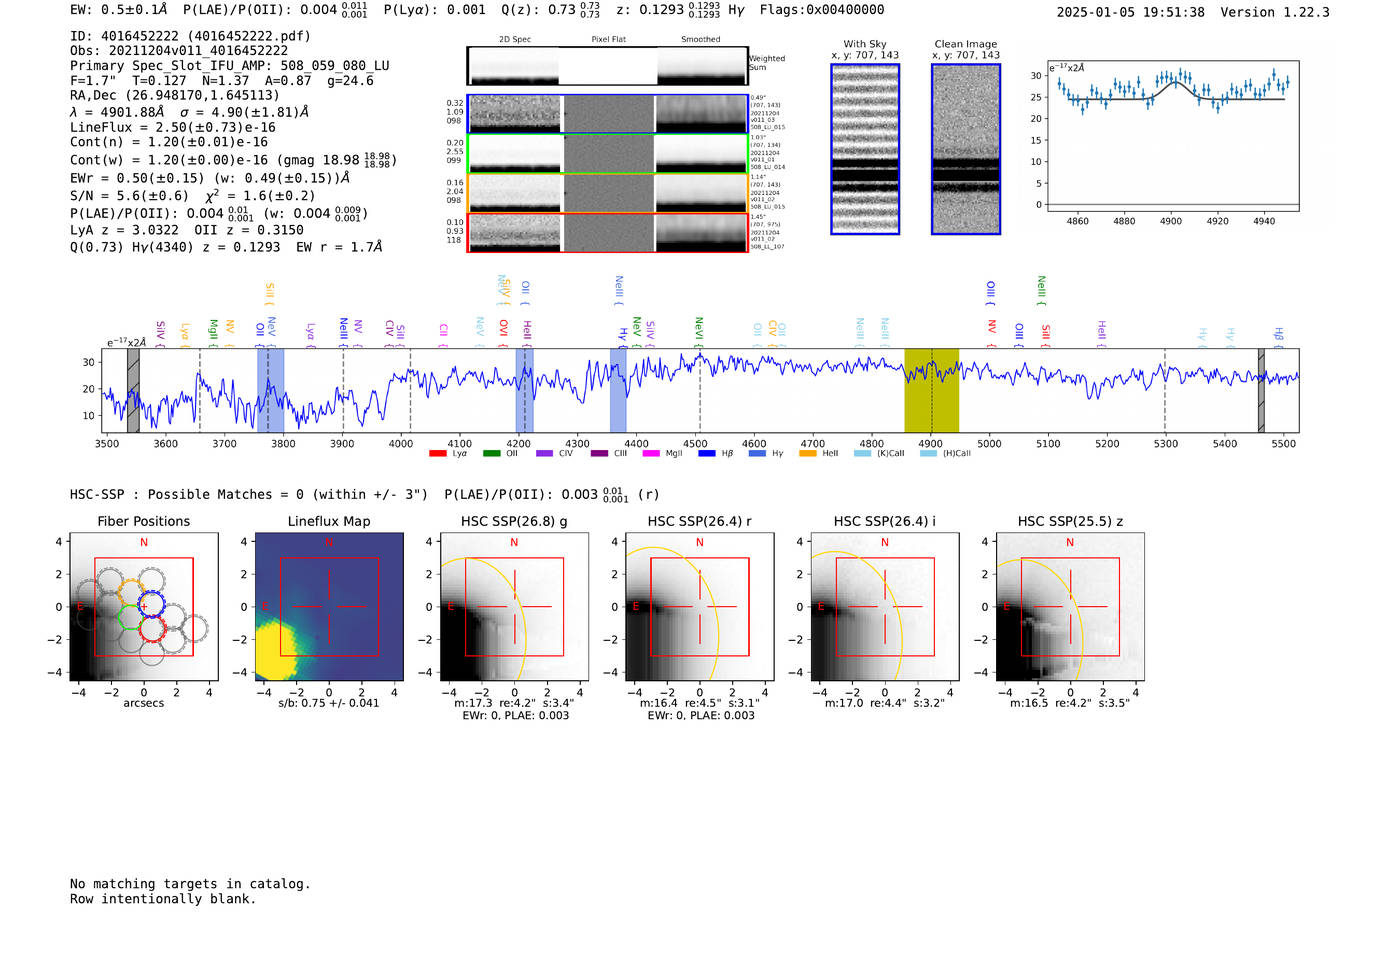
Task: Click 'No matching targets in catalog.' text
Action: [190, 884]
